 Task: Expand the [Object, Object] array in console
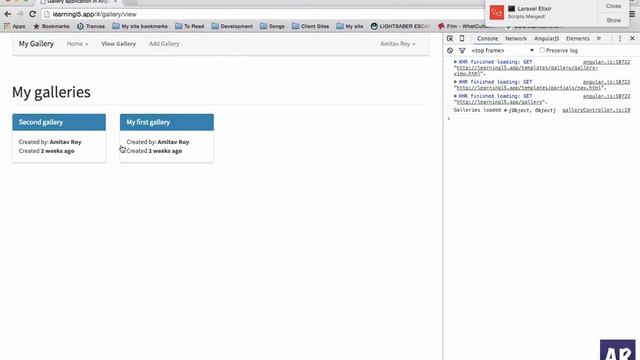coord(506,110)
